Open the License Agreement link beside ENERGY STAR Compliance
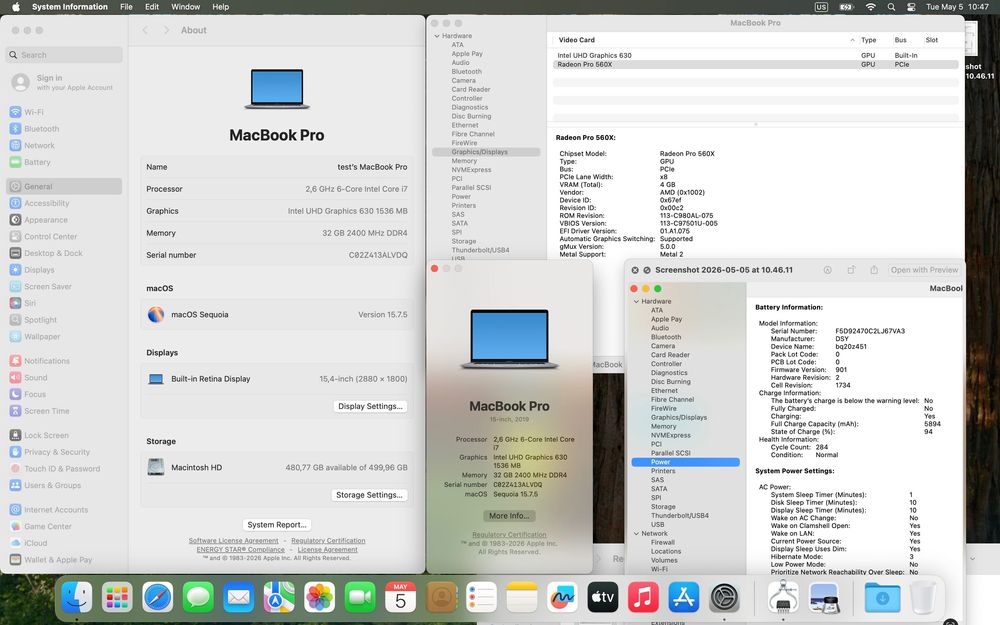The height and width of the screenshot is (625, 1000). coord(327,550)
